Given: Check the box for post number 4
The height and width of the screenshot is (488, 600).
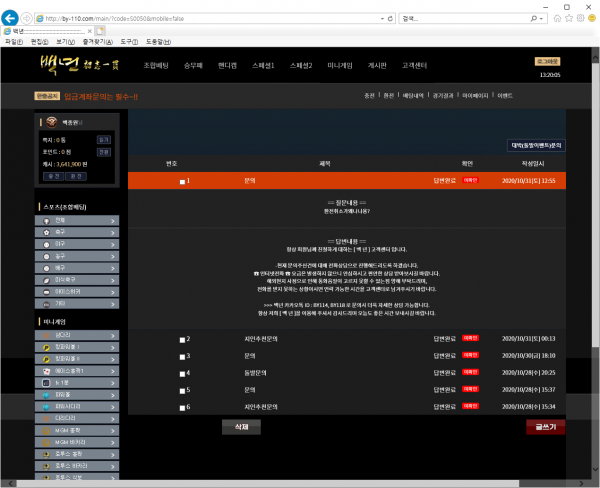Looking at the screenshot, I should (x=182, y=374).
